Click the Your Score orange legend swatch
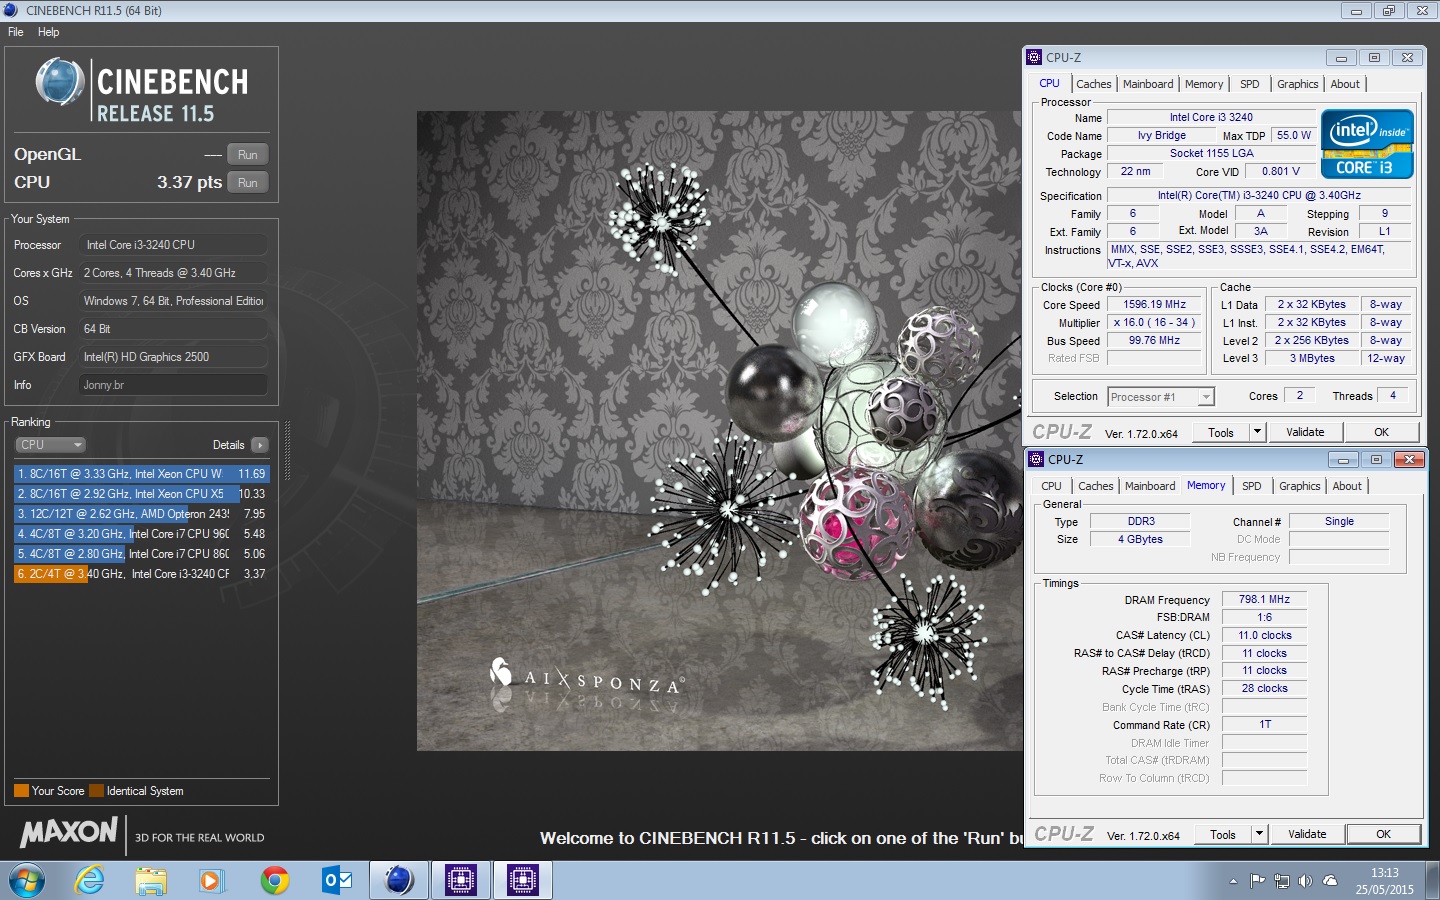1440x900 pixels. point(21,791)
